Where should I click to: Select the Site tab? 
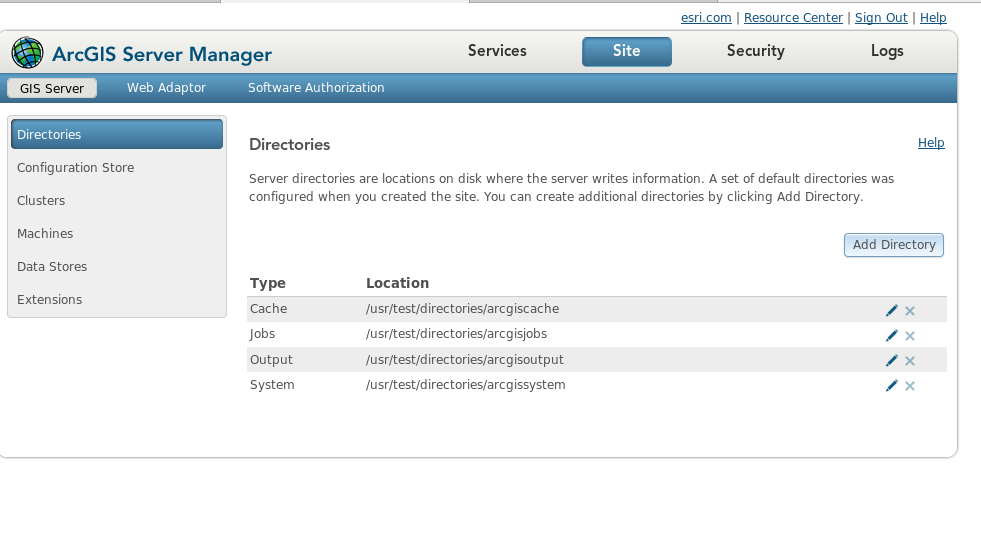pos(626,51)
